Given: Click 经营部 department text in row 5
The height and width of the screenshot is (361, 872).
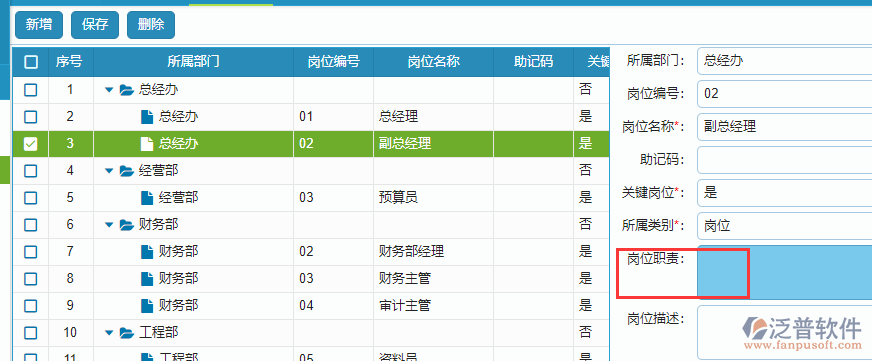Looking at the screenshot, I should (179, 197).
